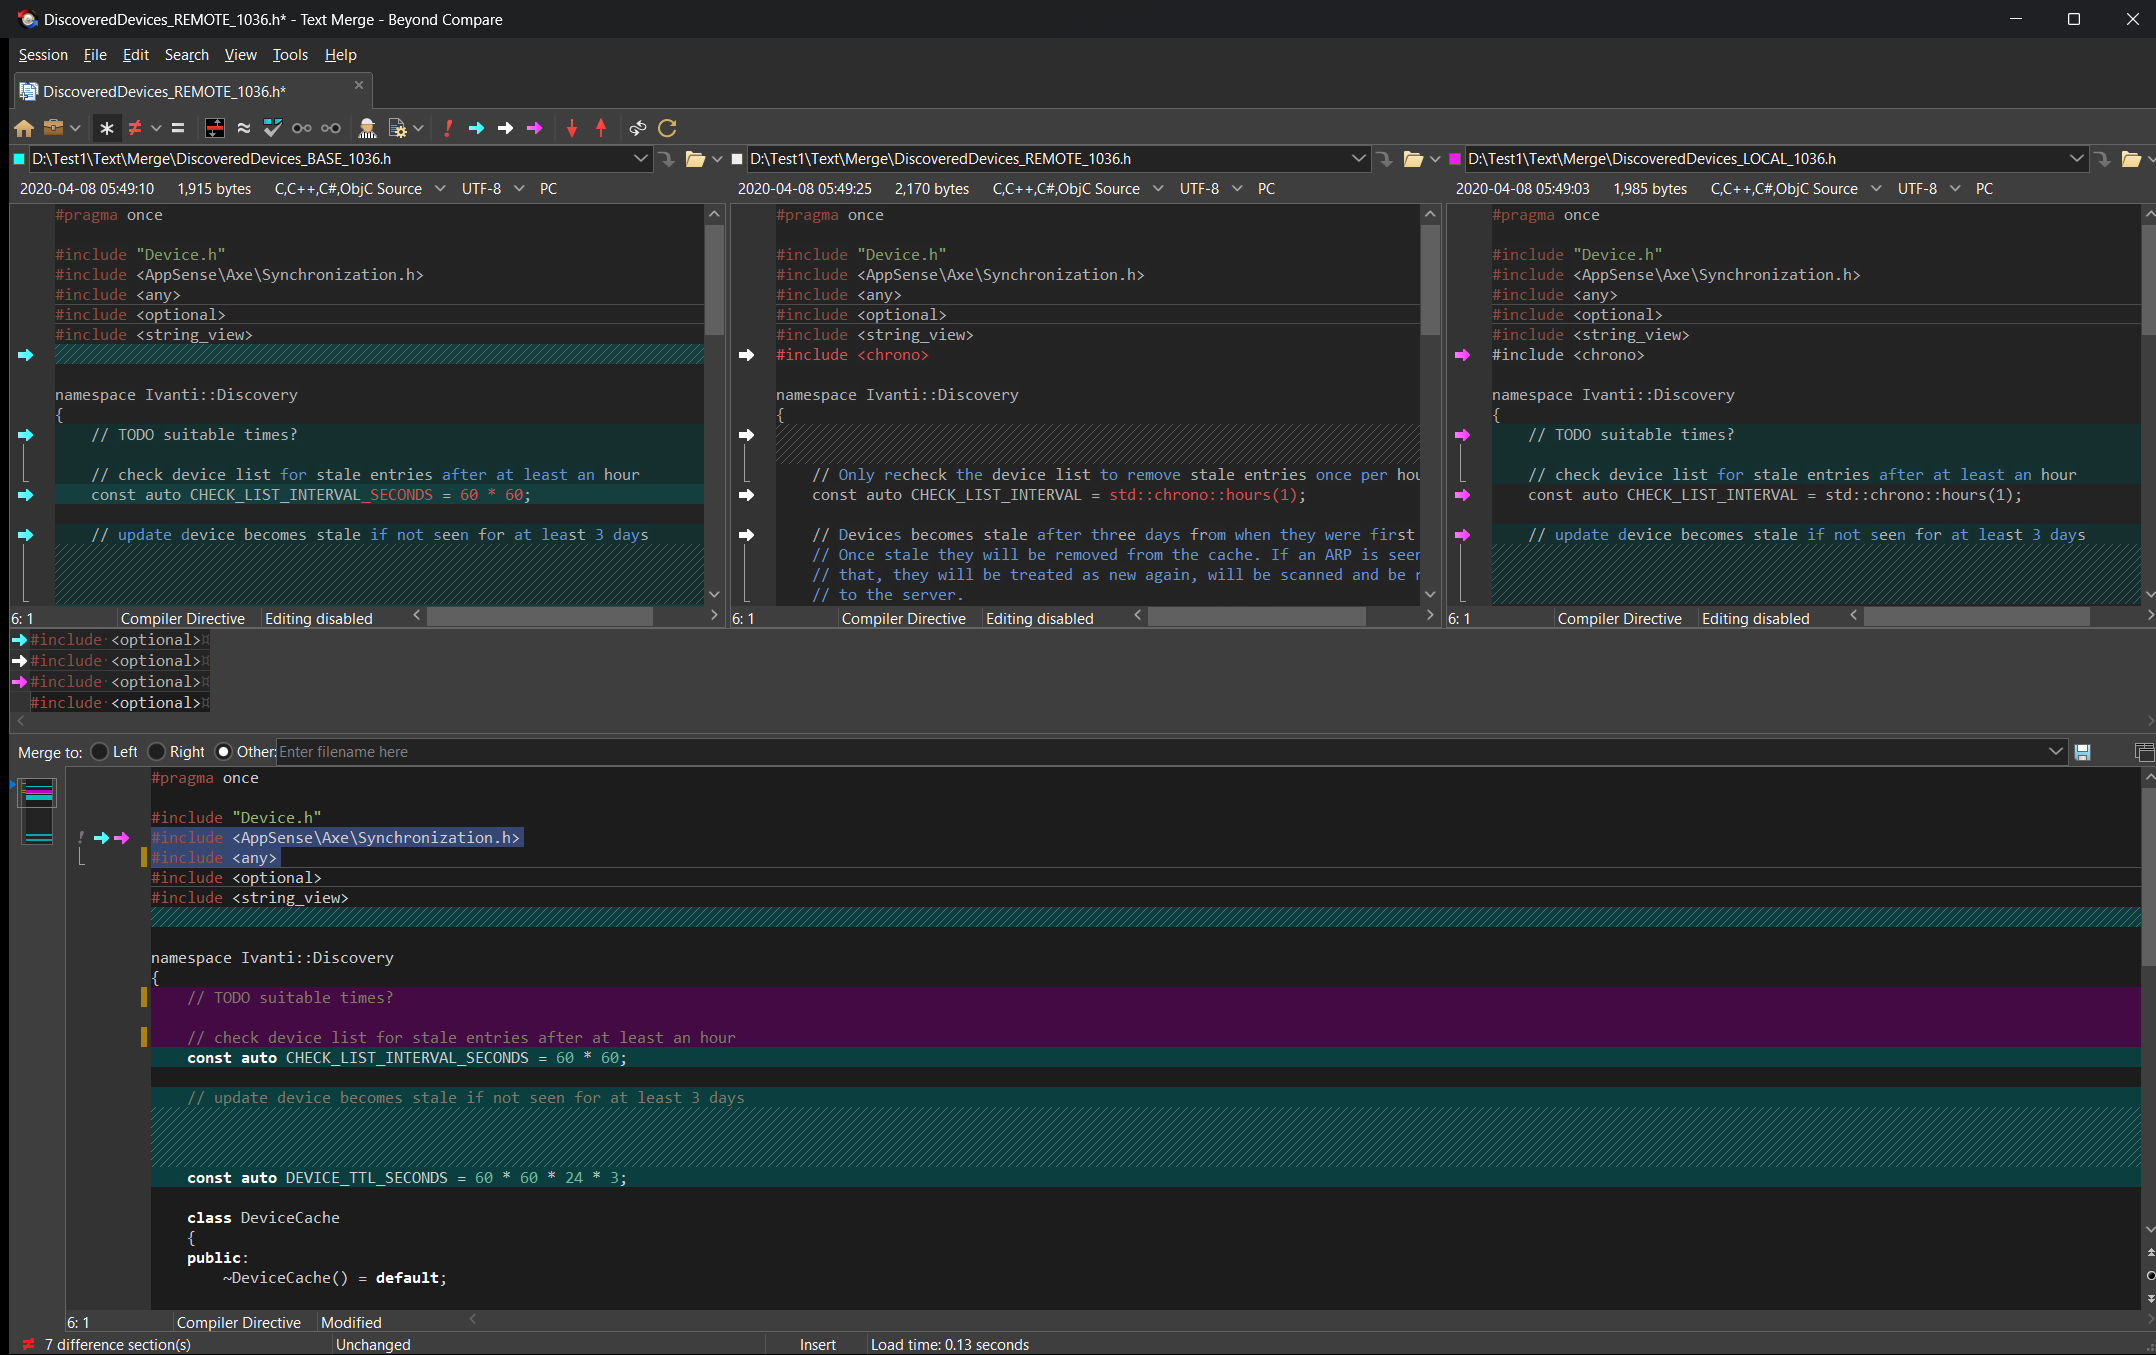Click the Swap sides icon
The image size is (2156, 1355).
(x=638, y=128)
